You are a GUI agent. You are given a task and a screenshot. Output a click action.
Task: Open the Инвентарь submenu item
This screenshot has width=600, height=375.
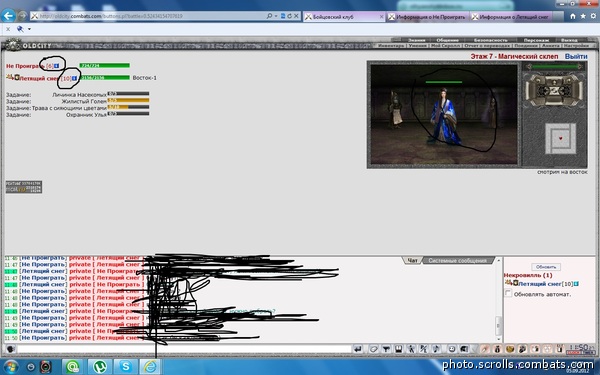(x=391, y=46)
